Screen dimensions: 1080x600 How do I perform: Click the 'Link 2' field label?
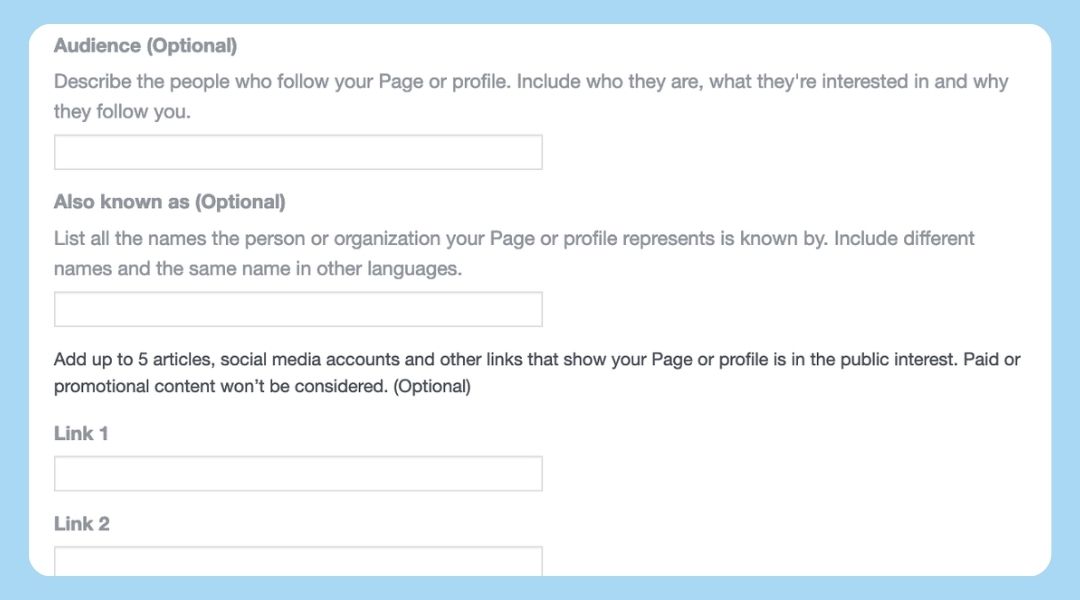[82, 524]
